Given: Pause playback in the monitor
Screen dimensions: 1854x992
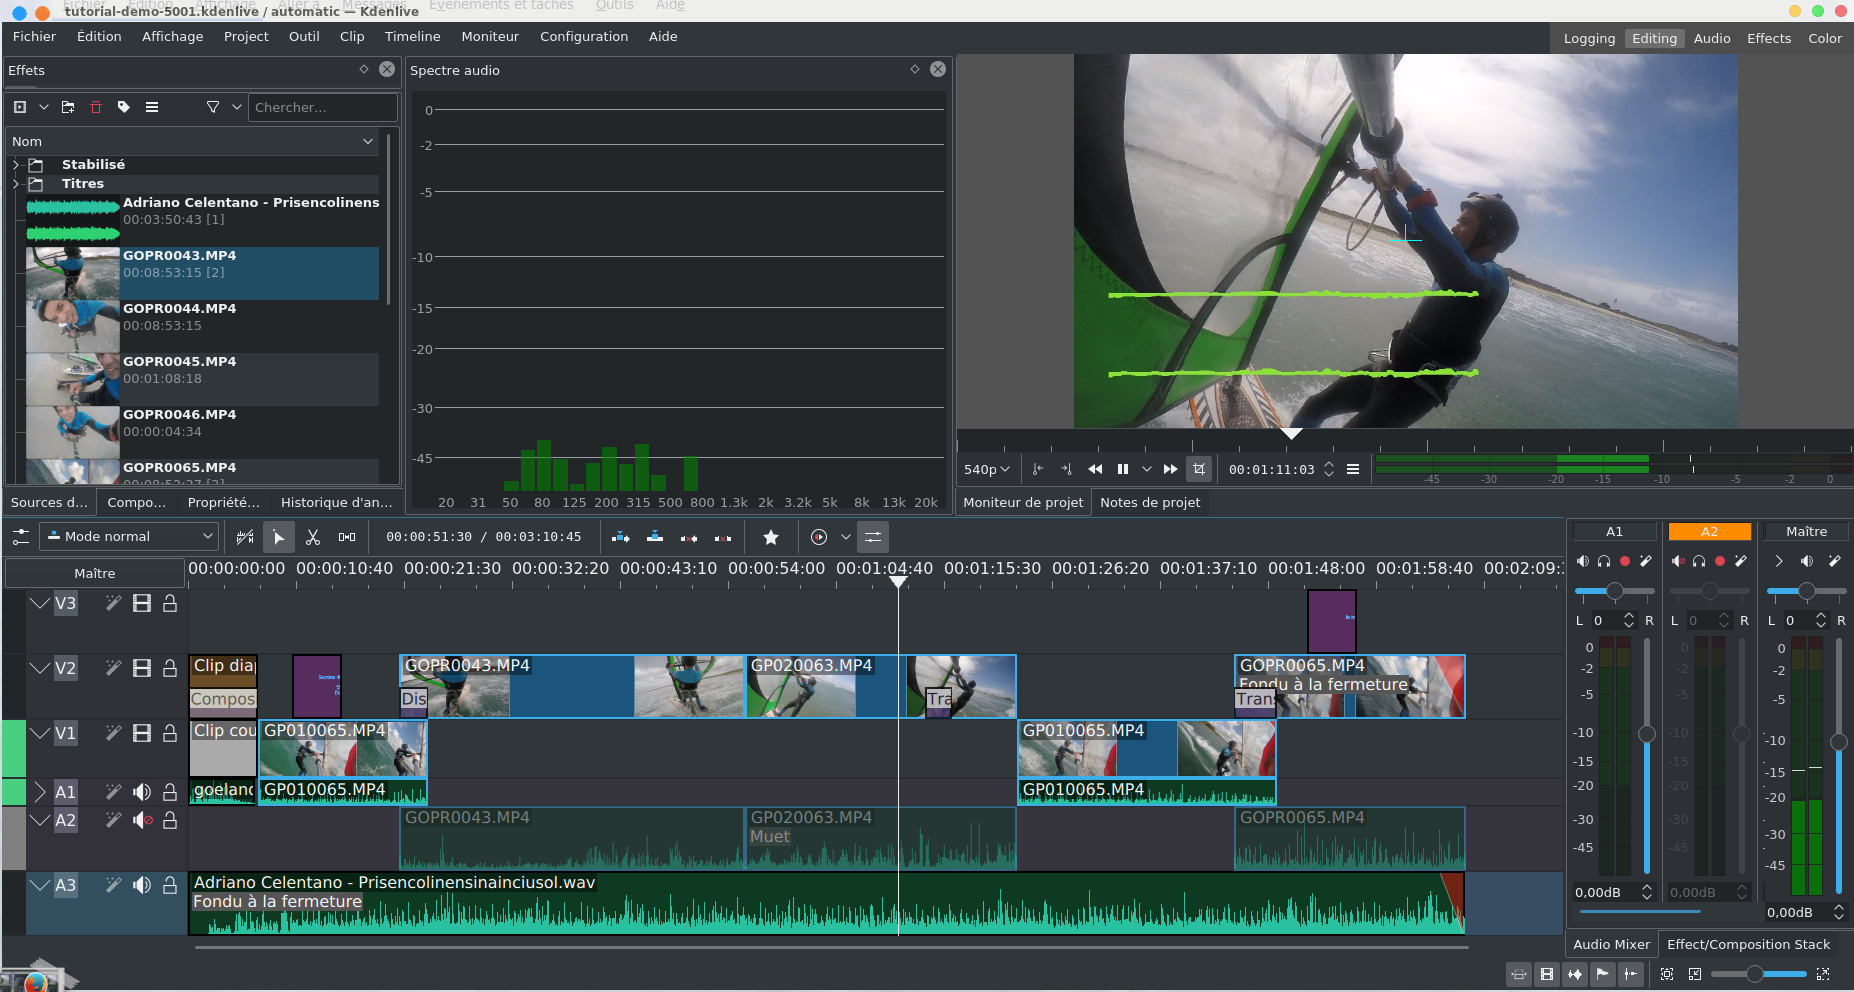Looking at the screenshot, I should click(x=1123, y=469).
